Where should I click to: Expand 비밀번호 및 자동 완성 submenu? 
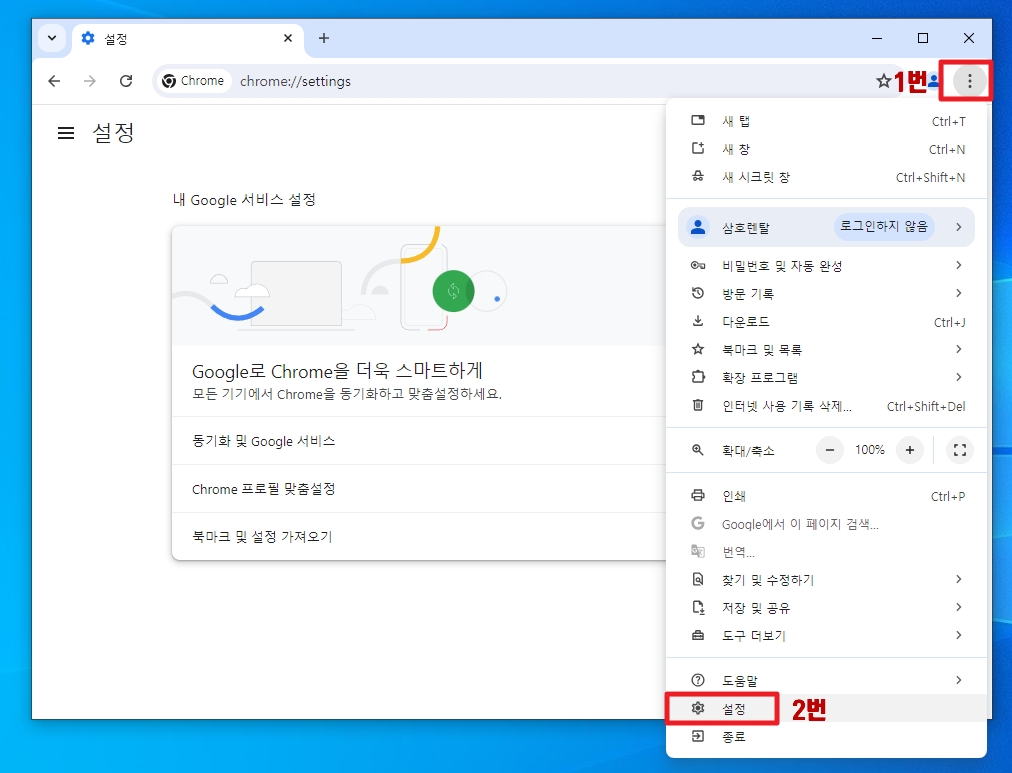point(826,265)
